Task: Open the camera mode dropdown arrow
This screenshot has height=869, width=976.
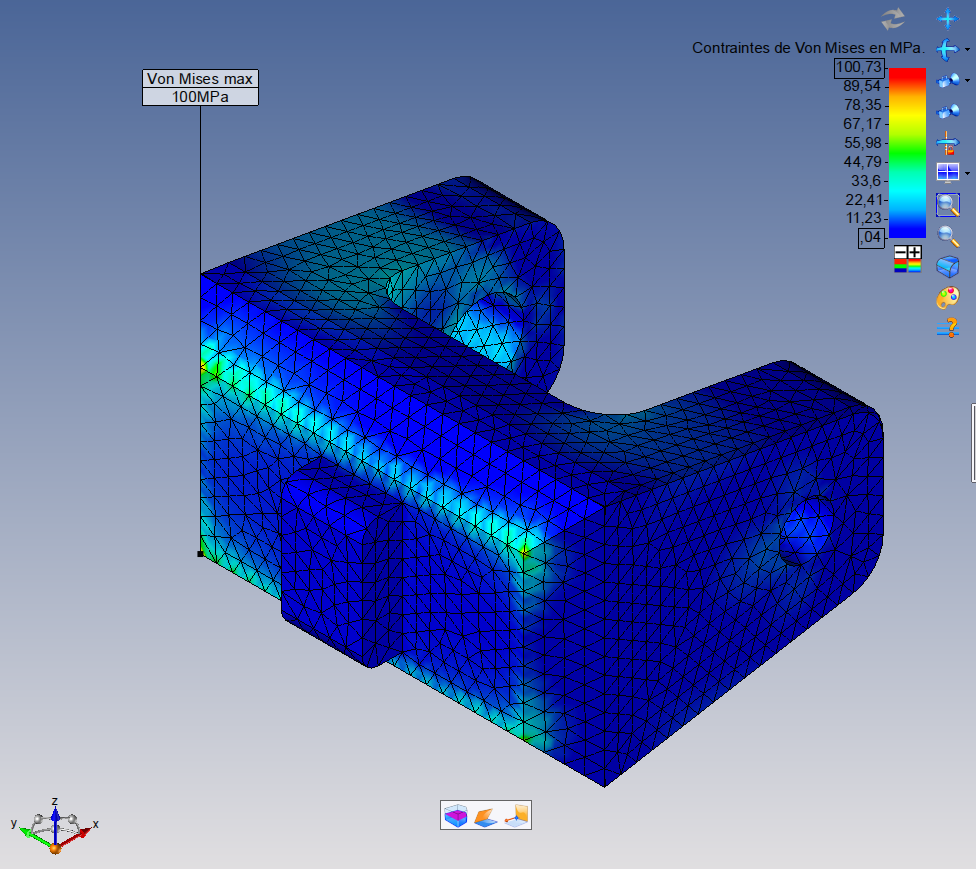Action: 966,82
